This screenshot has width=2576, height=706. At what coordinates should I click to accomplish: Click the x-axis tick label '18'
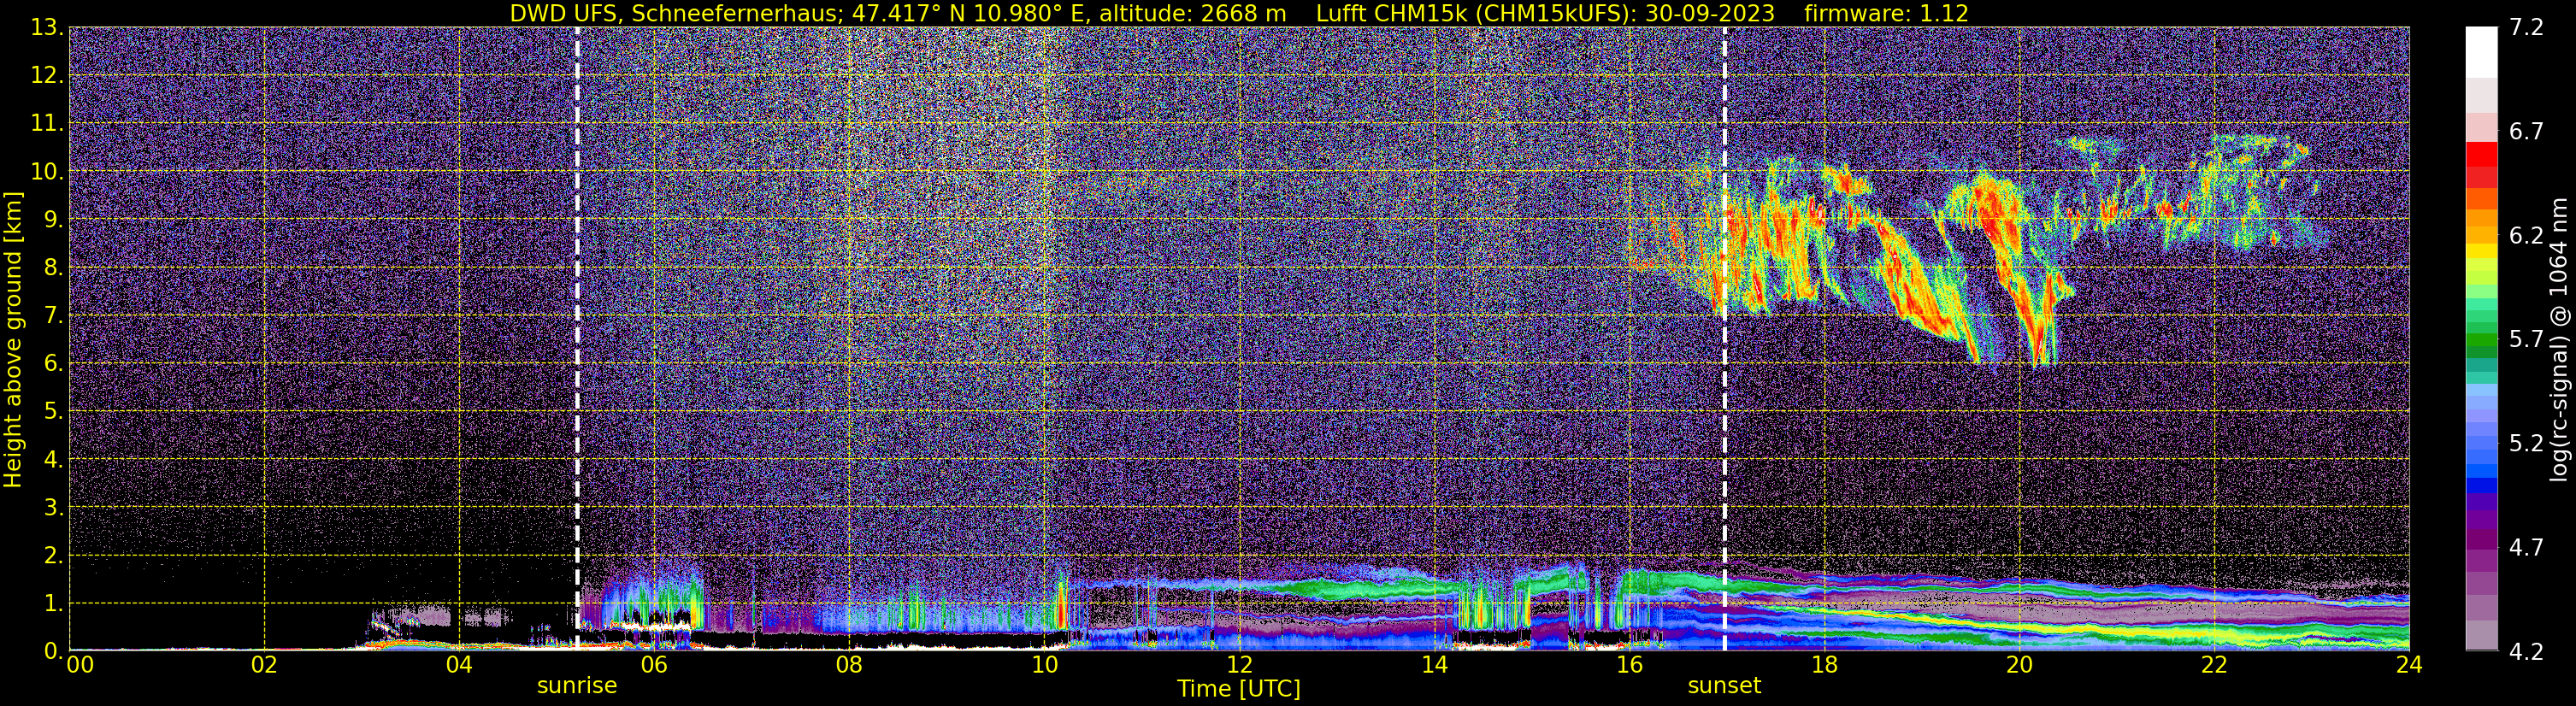tap(1824, 665)
